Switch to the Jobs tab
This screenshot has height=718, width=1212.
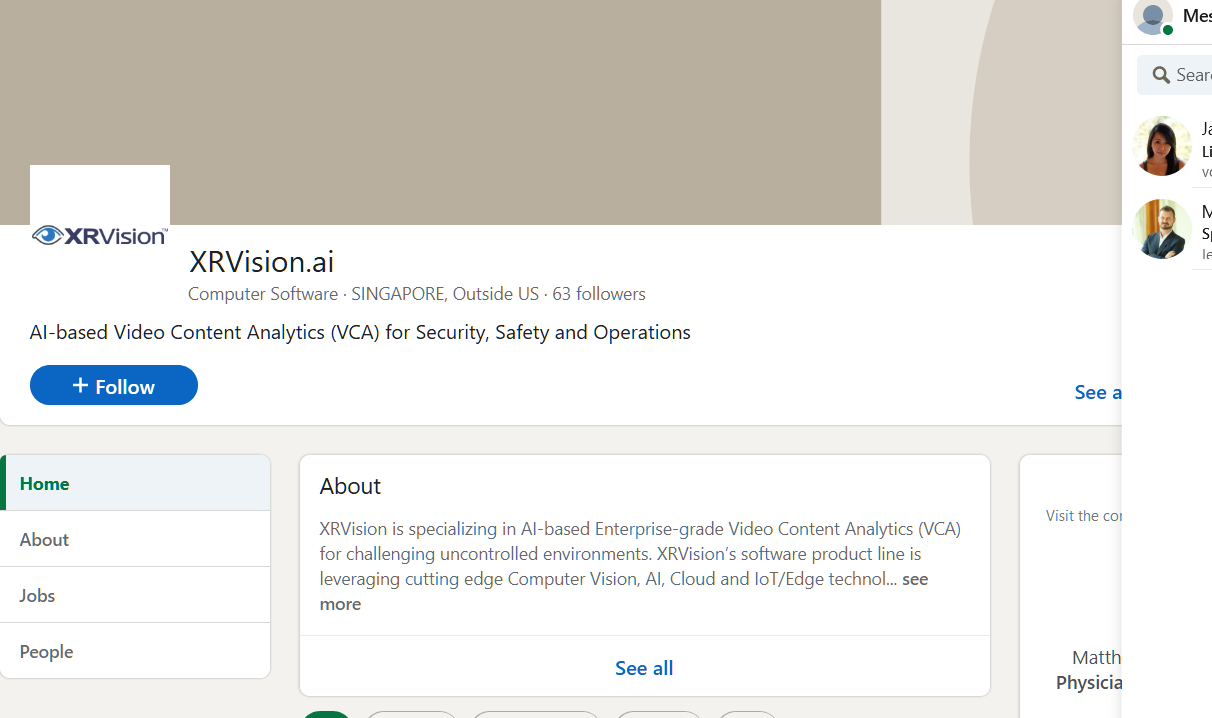(136, 595)
